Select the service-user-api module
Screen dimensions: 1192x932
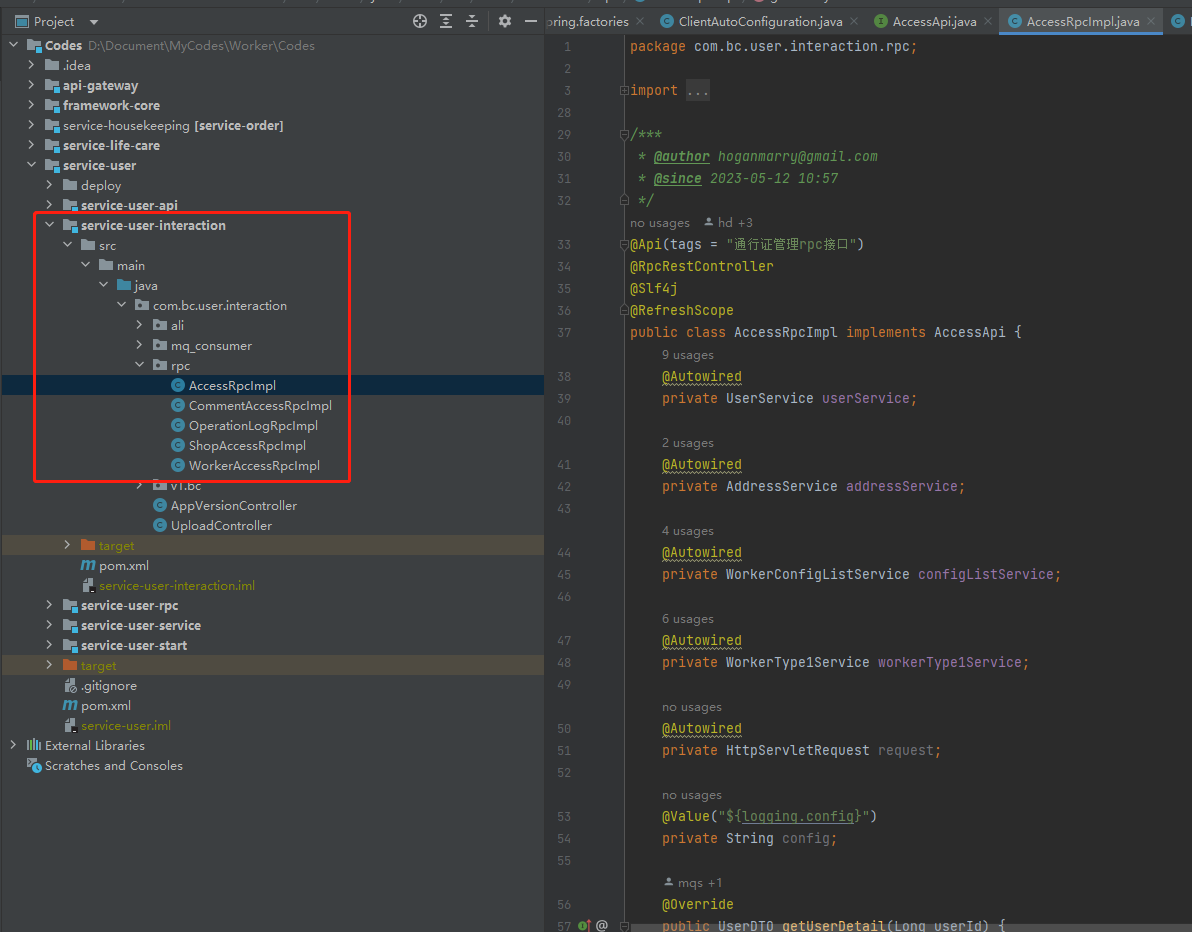click(x=128, y=205)
